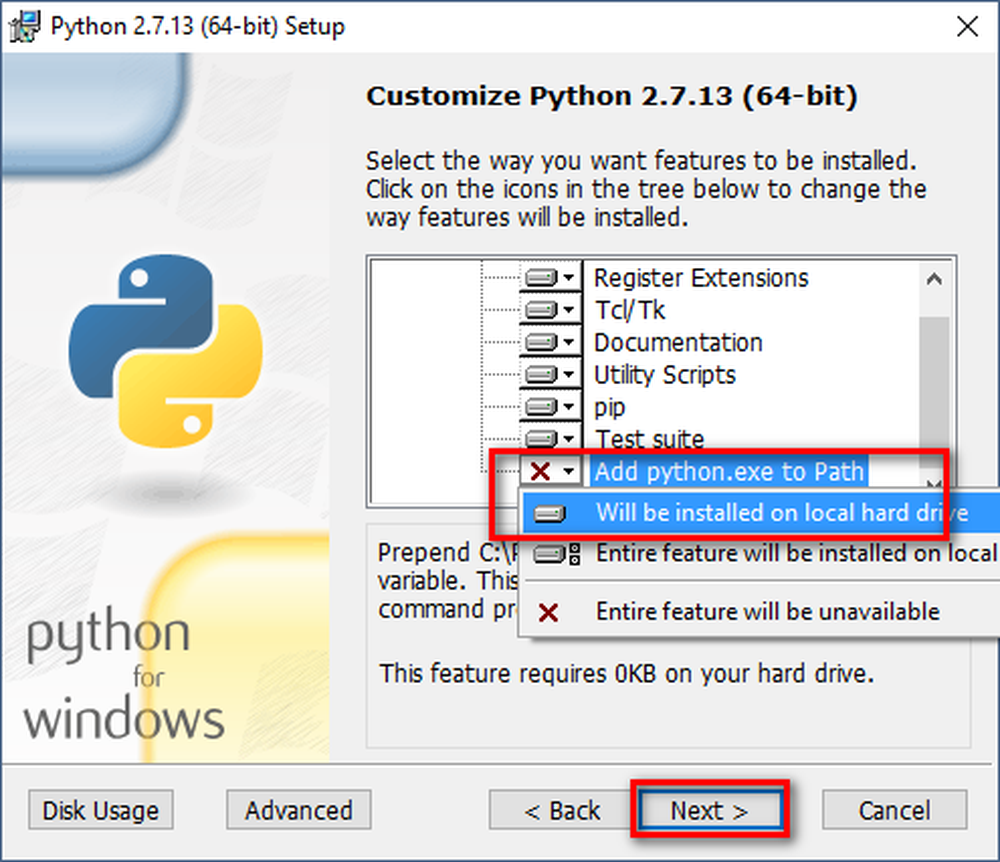Select the Register Extensions feature label
This screenshot has height=862, width=1000.
701,278
